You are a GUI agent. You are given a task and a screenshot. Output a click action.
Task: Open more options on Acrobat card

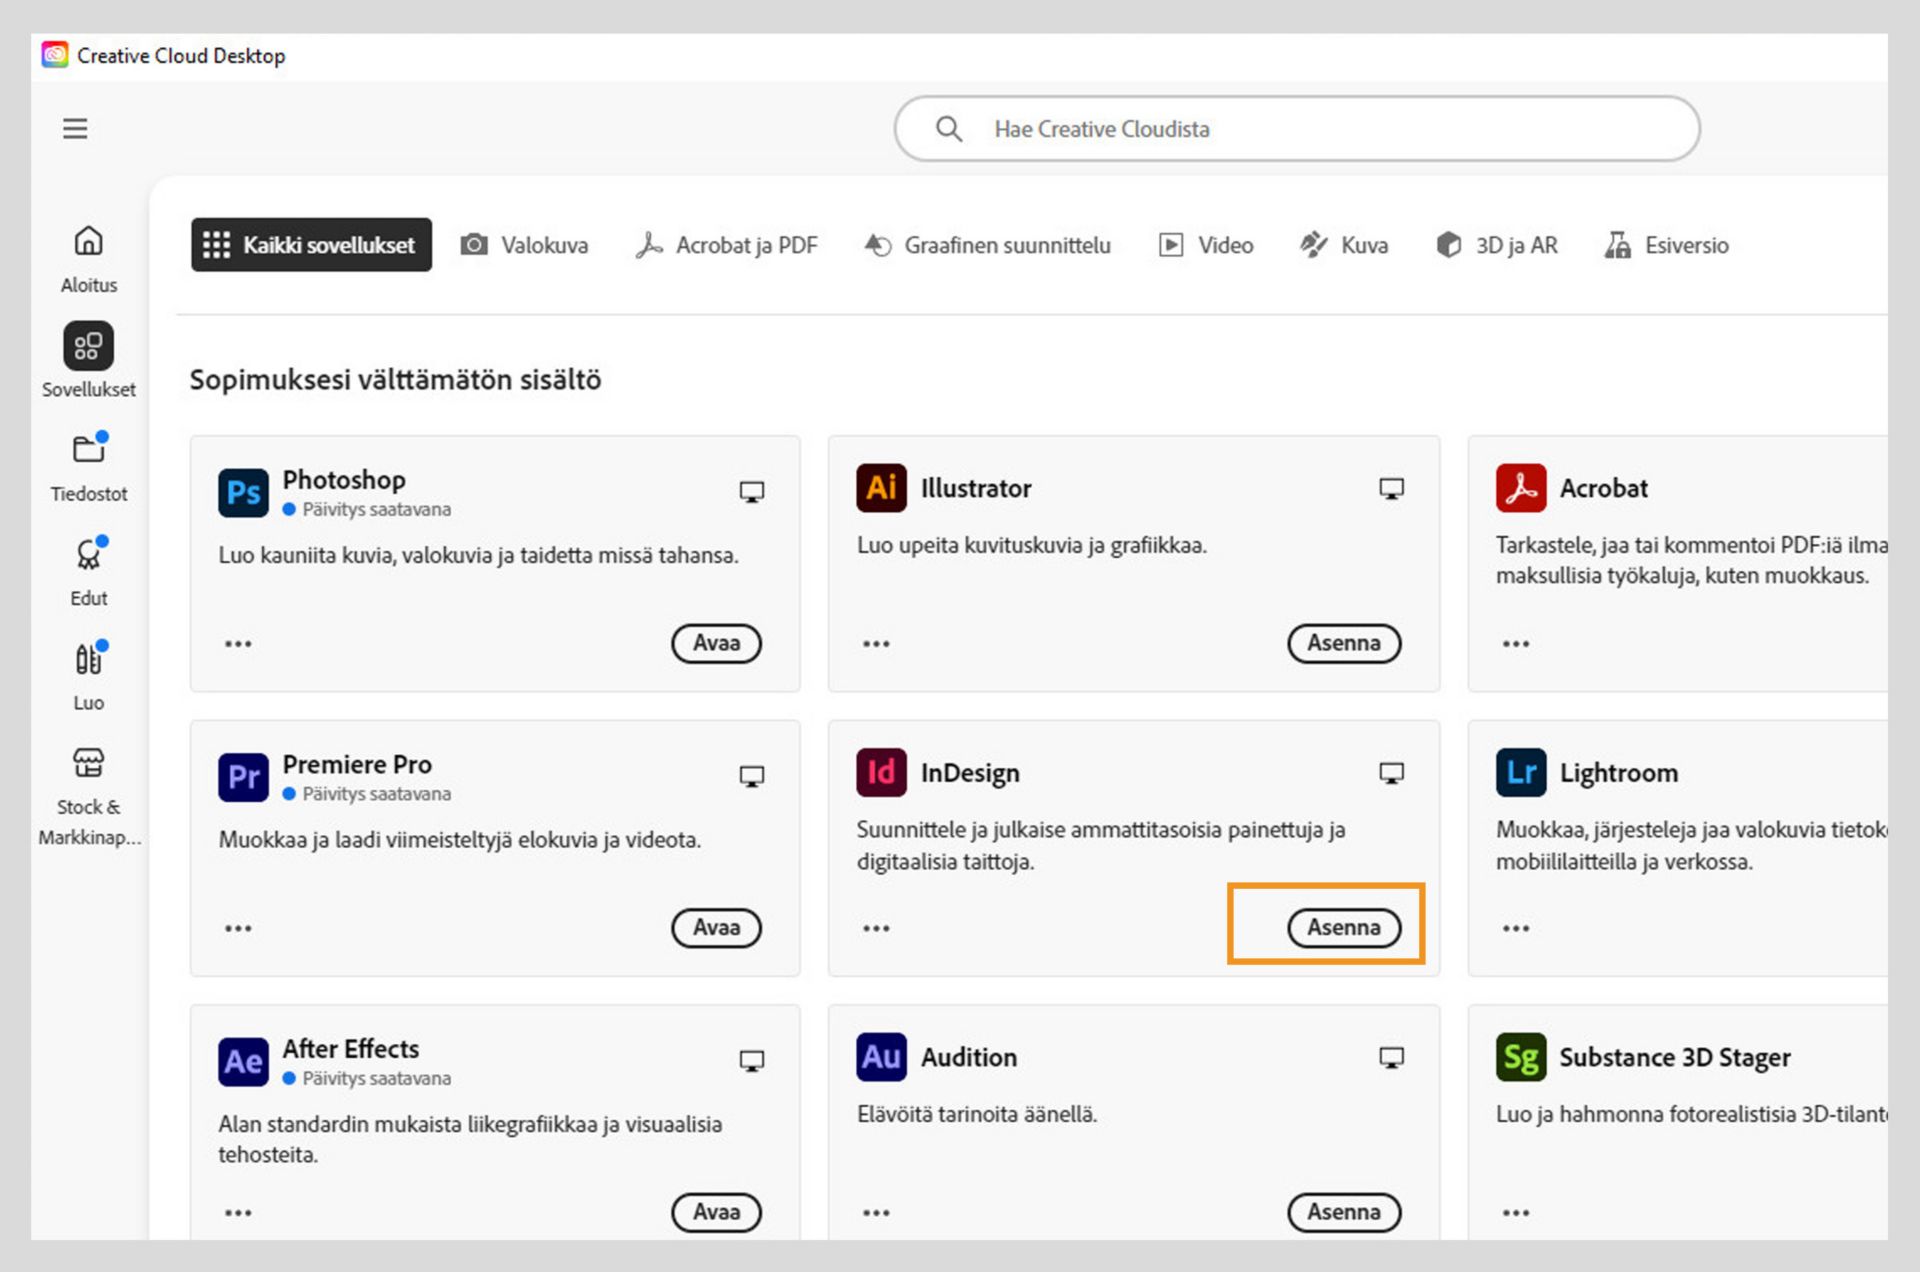(x=1515, y=644)
